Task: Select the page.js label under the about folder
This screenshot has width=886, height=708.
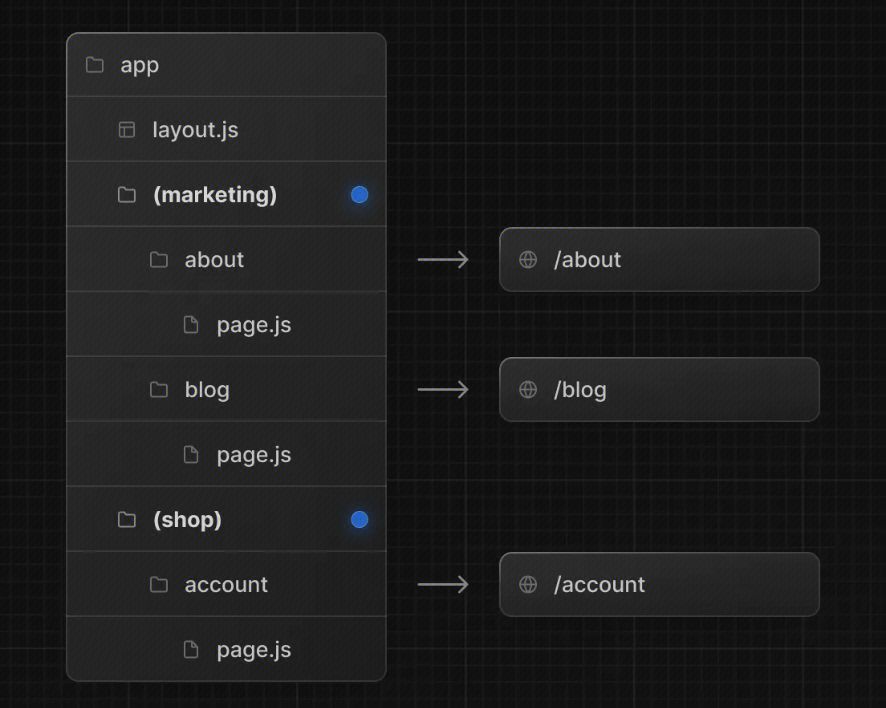Action: click(x=253, y=325)
